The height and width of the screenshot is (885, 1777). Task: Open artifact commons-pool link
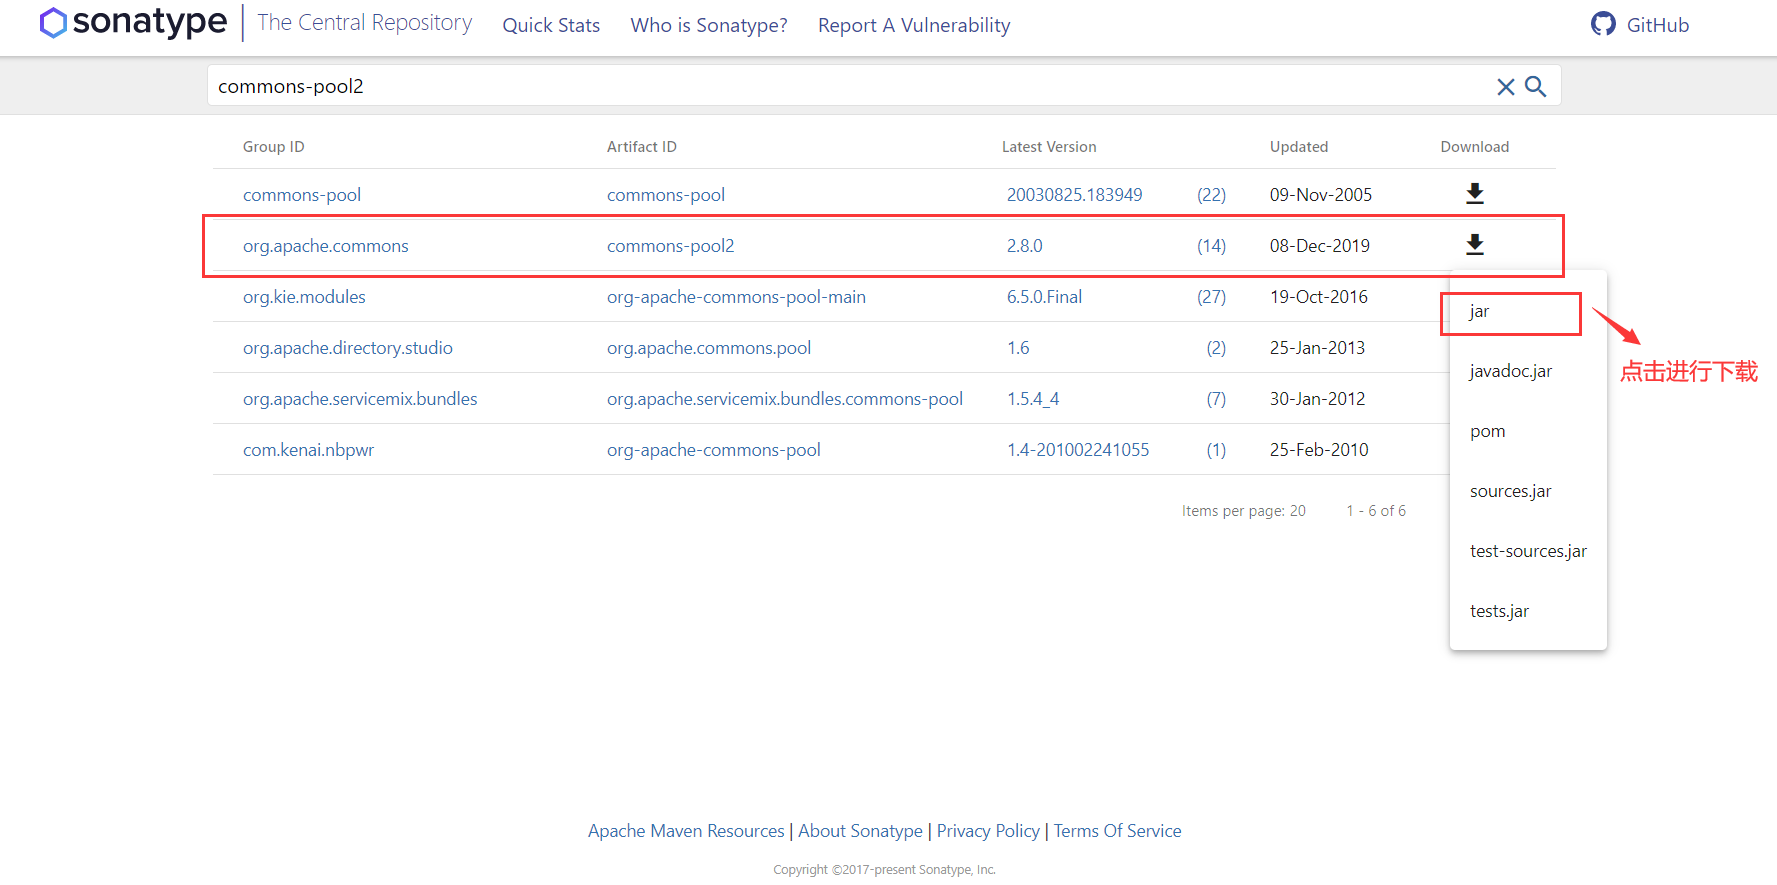pos(666,195)
